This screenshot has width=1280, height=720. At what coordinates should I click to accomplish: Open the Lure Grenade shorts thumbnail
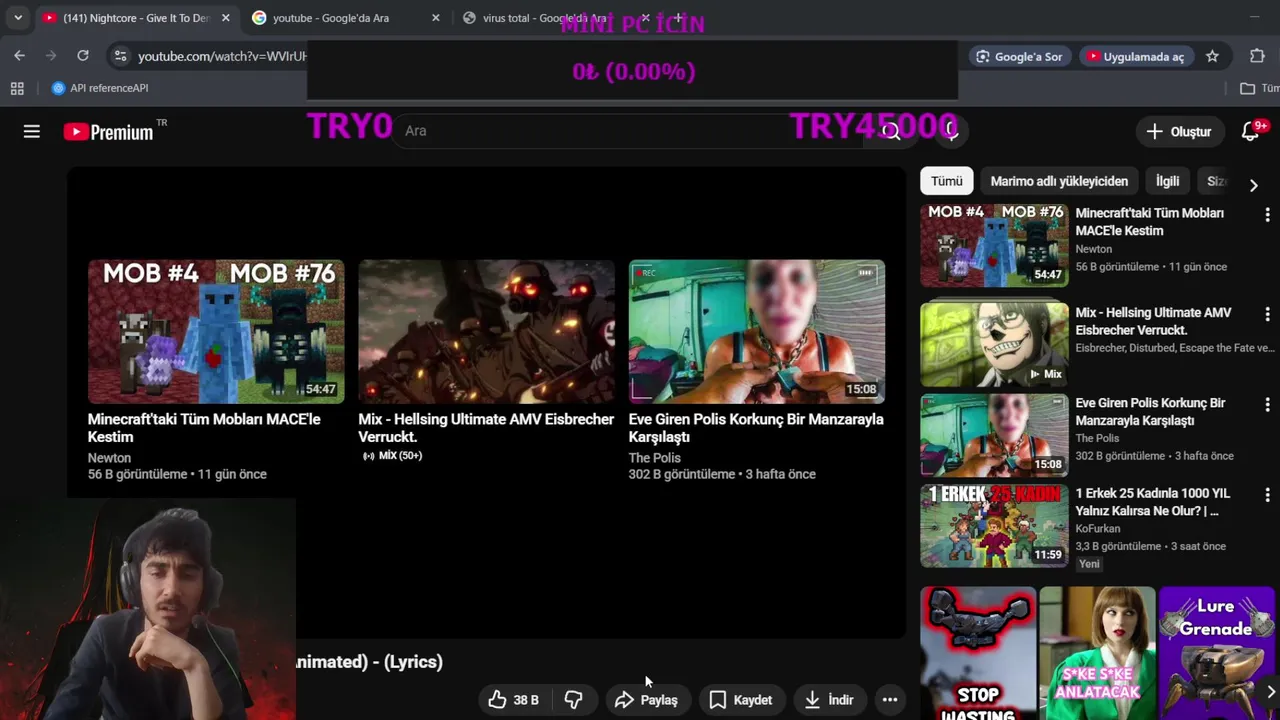click(x=1216, y=653)
